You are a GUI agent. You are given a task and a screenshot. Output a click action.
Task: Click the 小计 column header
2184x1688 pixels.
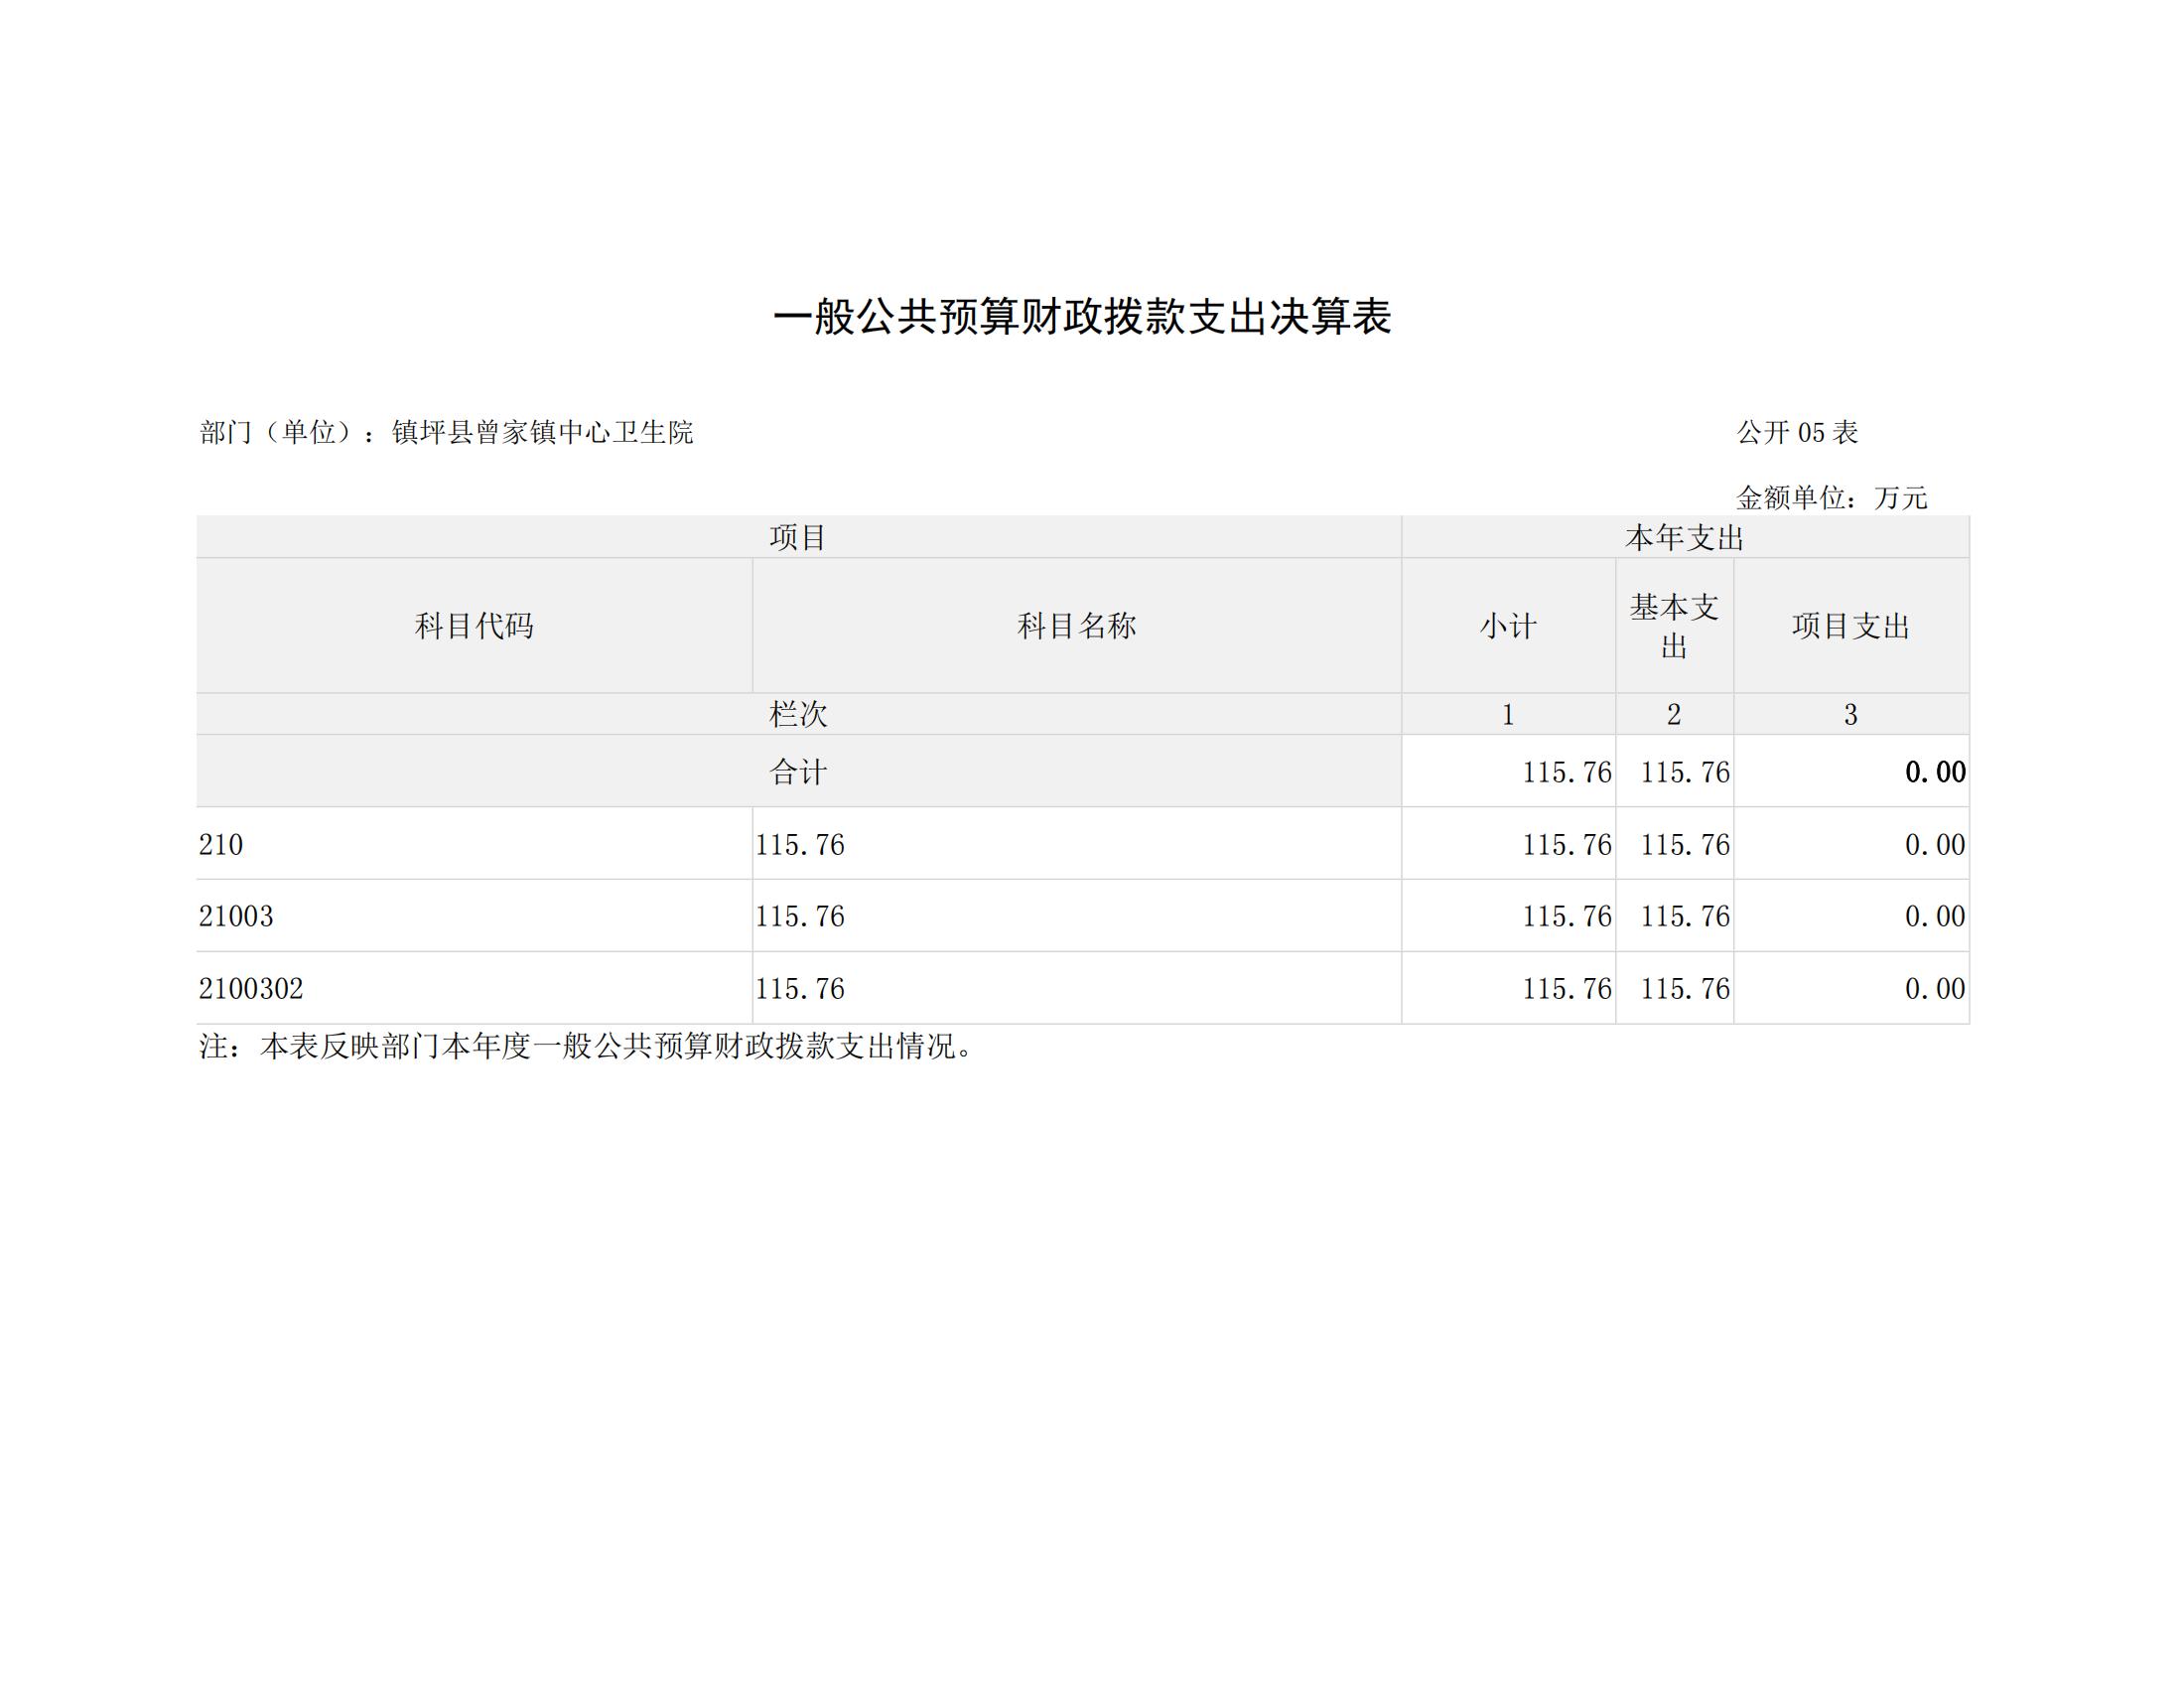pos(1508,626)
